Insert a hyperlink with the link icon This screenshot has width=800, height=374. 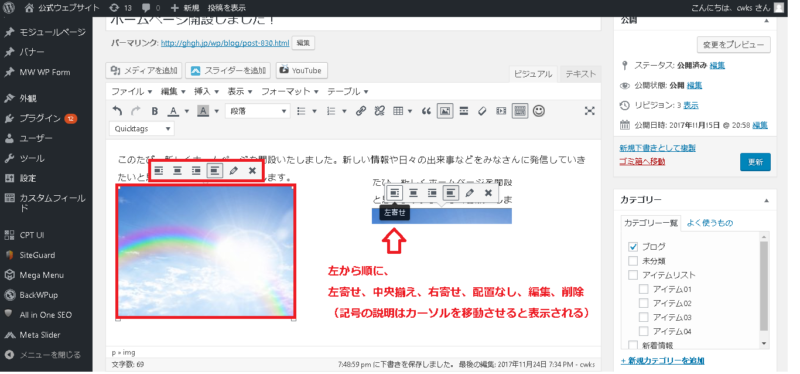click(x=361, y=111)
